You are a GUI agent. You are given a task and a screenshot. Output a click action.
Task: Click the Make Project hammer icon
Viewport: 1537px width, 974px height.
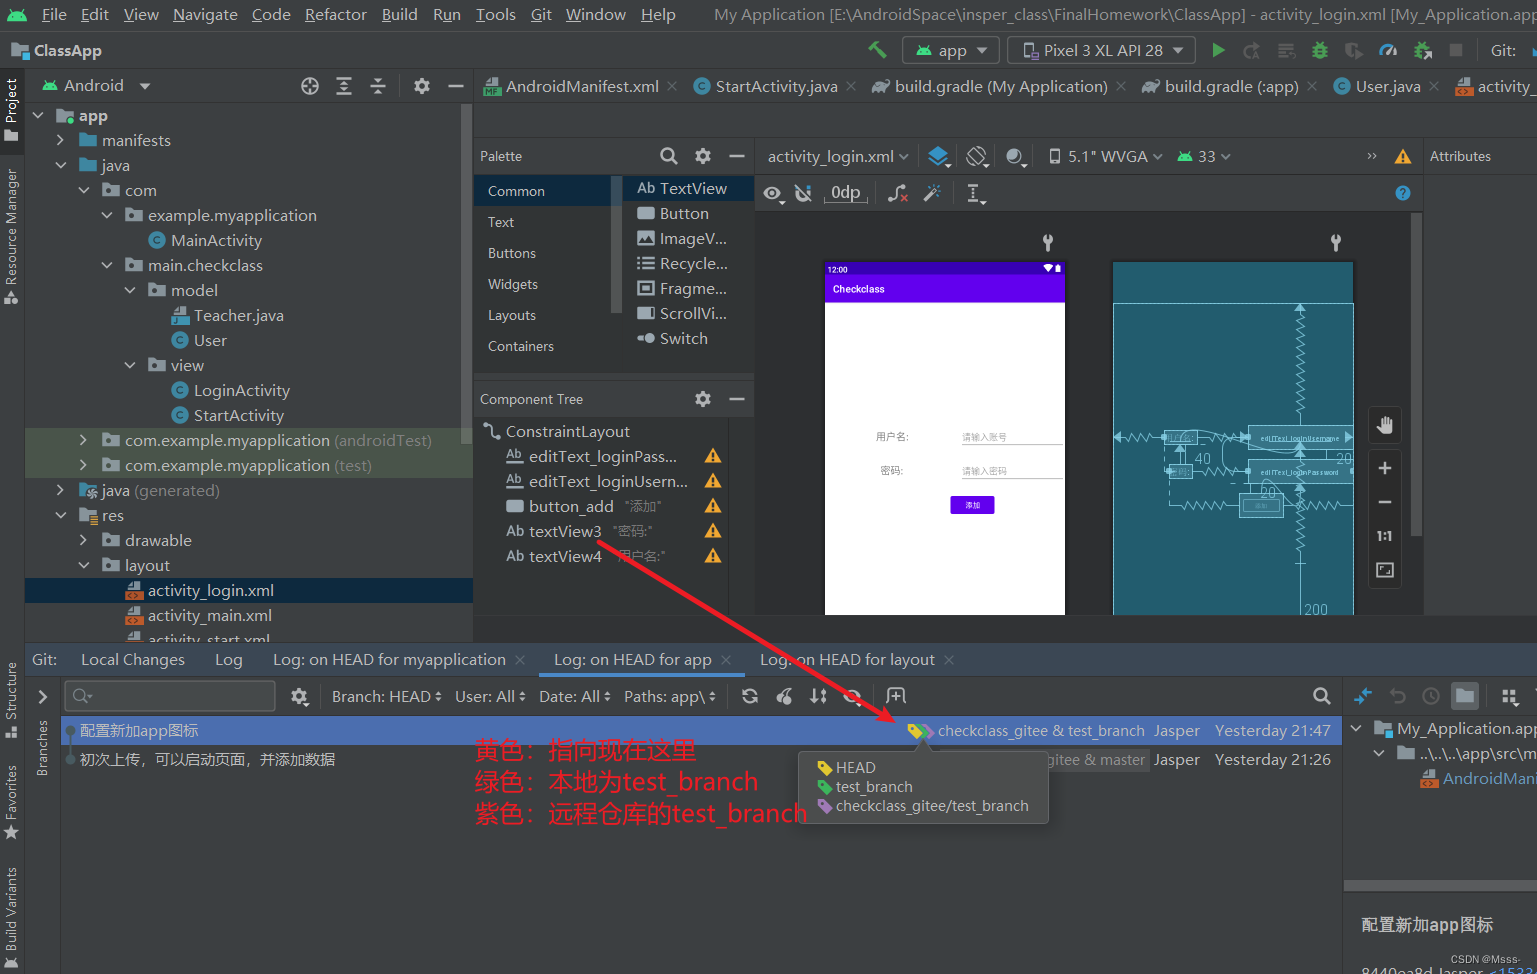click(x=877, y=50)
